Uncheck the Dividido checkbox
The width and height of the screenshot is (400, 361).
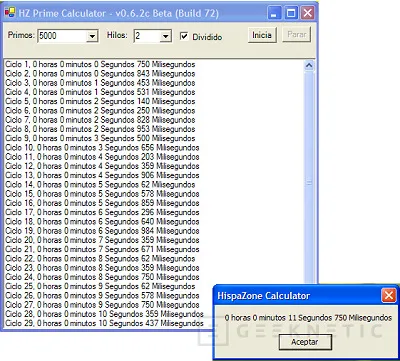point(184,36)
